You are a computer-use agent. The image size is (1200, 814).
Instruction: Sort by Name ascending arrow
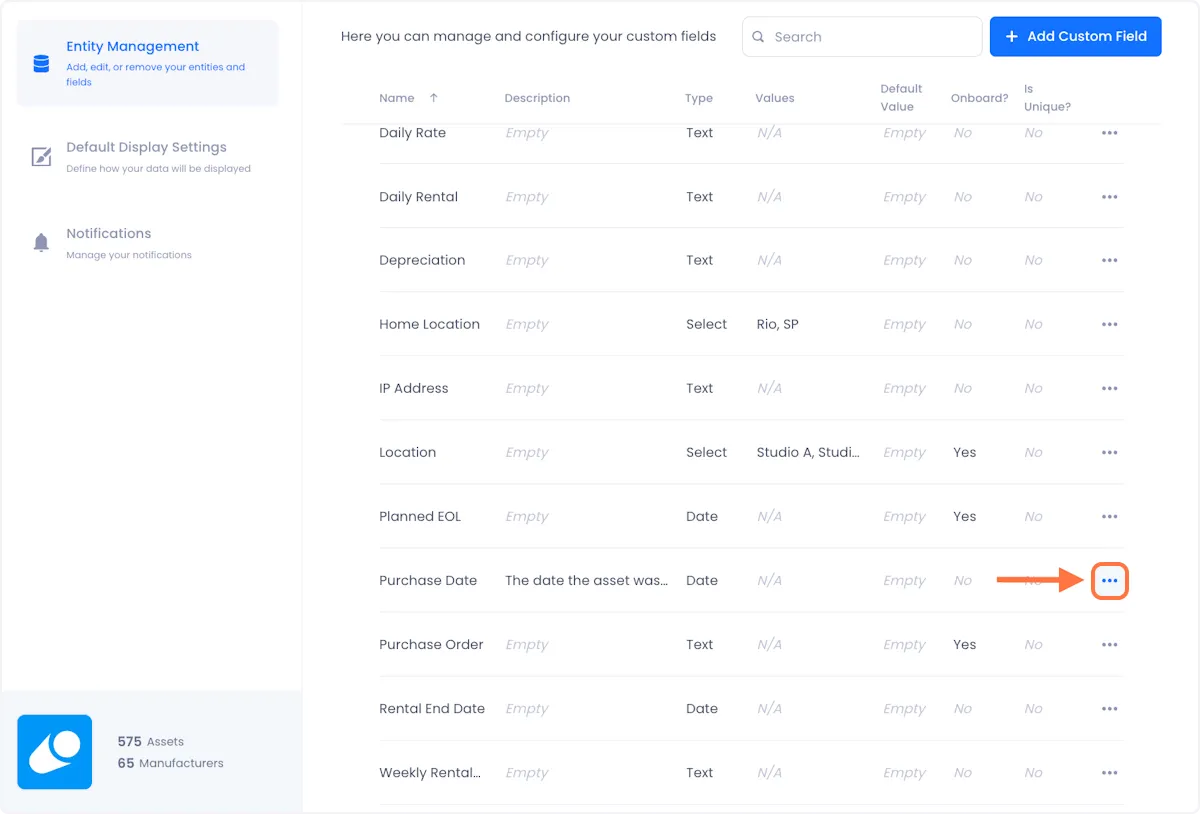[433, 98]
